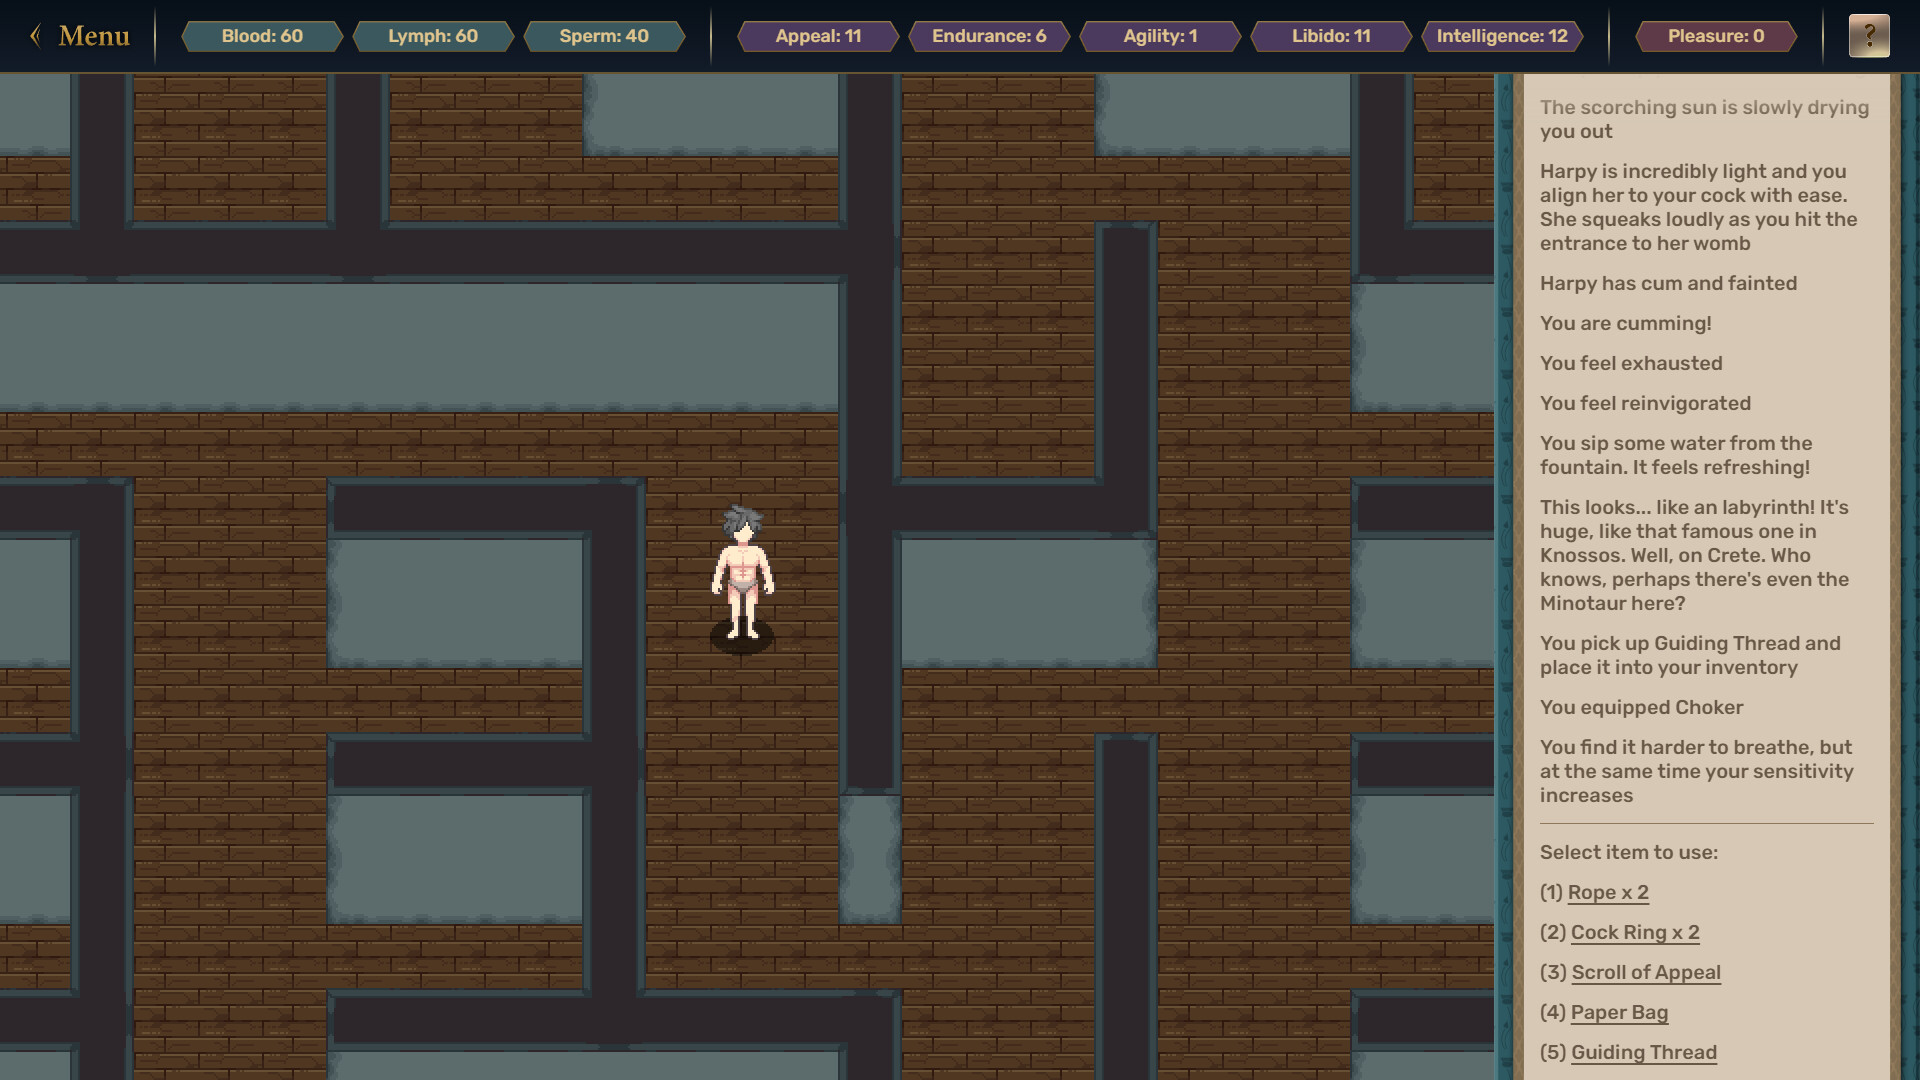Click the 'Select item to use:' heading
The width and height of the screenshot is (1920, 1080).
(x=1629, y=852)
